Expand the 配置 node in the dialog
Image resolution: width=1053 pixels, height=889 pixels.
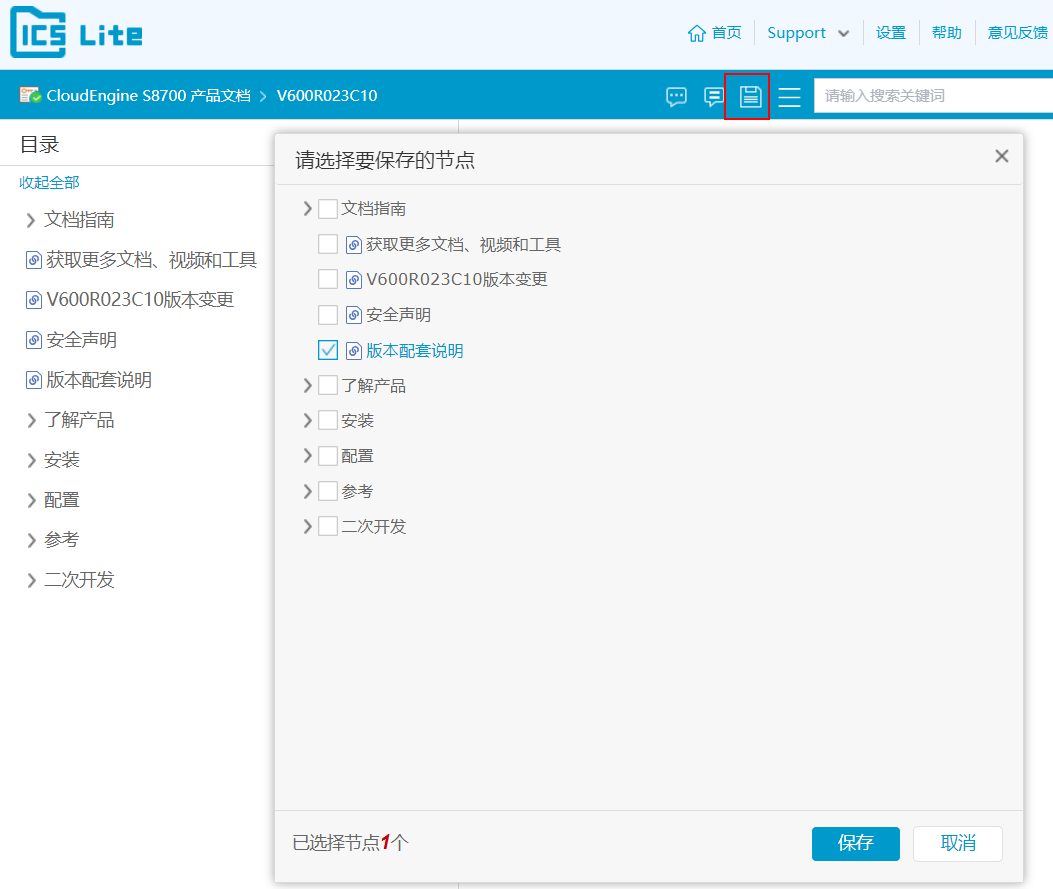[x=308, y=455]
